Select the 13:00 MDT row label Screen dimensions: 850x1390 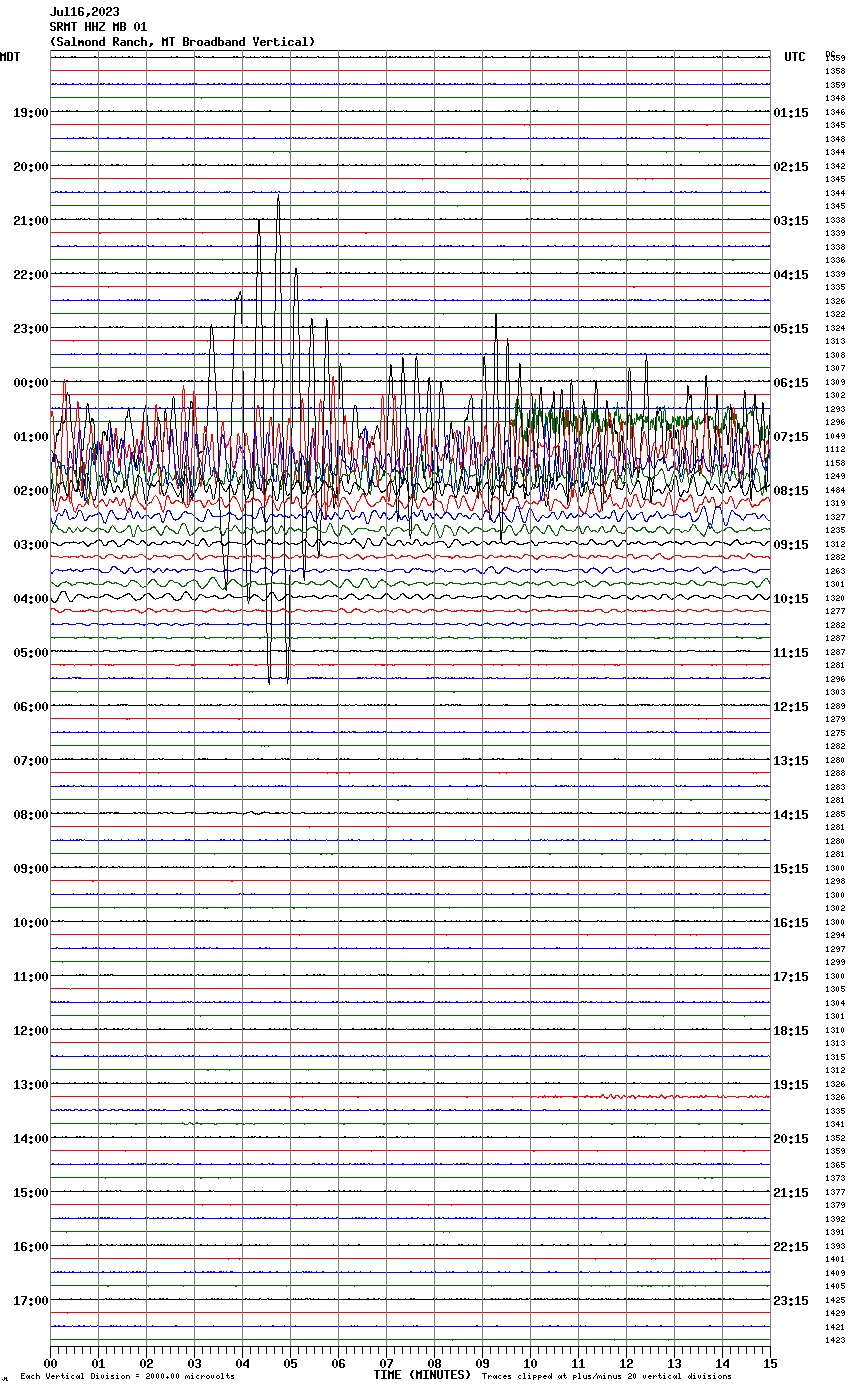coord(30,1085)
